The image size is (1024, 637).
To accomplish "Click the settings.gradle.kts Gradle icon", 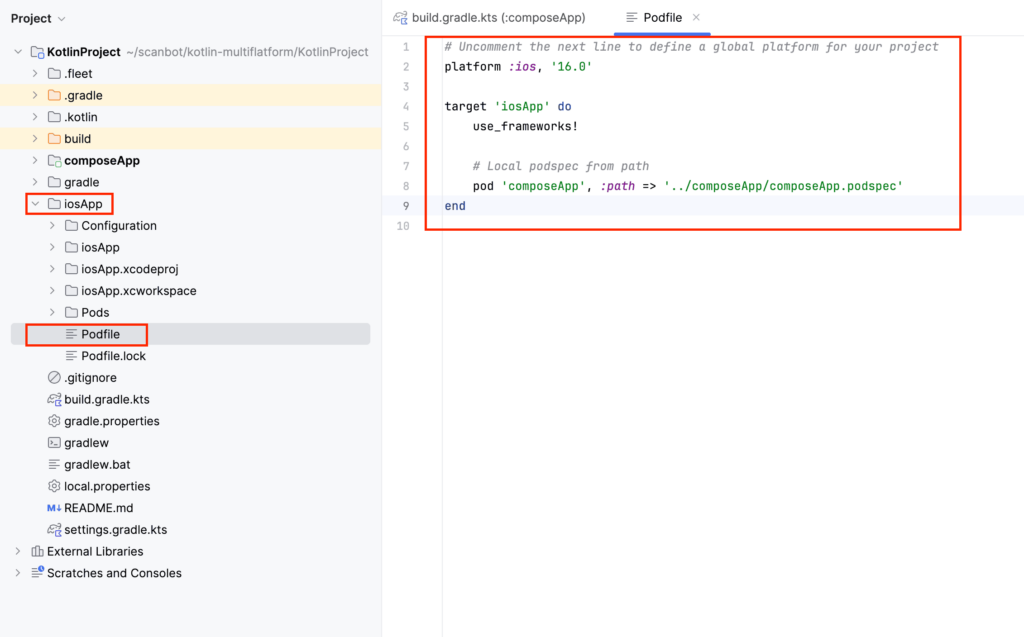I will pyautogui.click(x=54, y=529).
